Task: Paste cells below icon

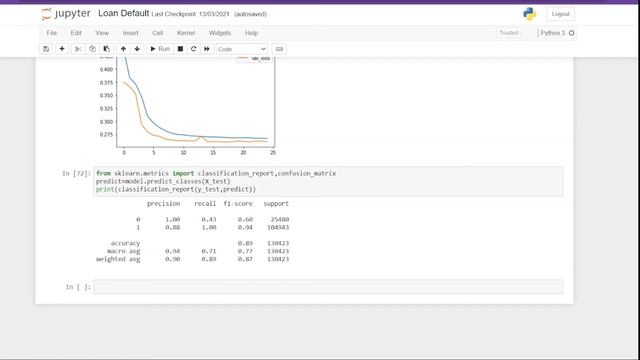Action: coord(107,49)
